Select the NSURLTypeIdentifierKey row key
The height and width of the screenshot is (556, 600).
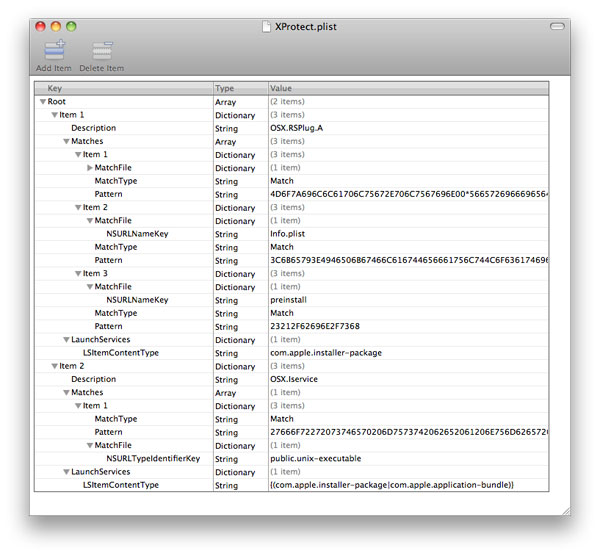click(153, 458)
